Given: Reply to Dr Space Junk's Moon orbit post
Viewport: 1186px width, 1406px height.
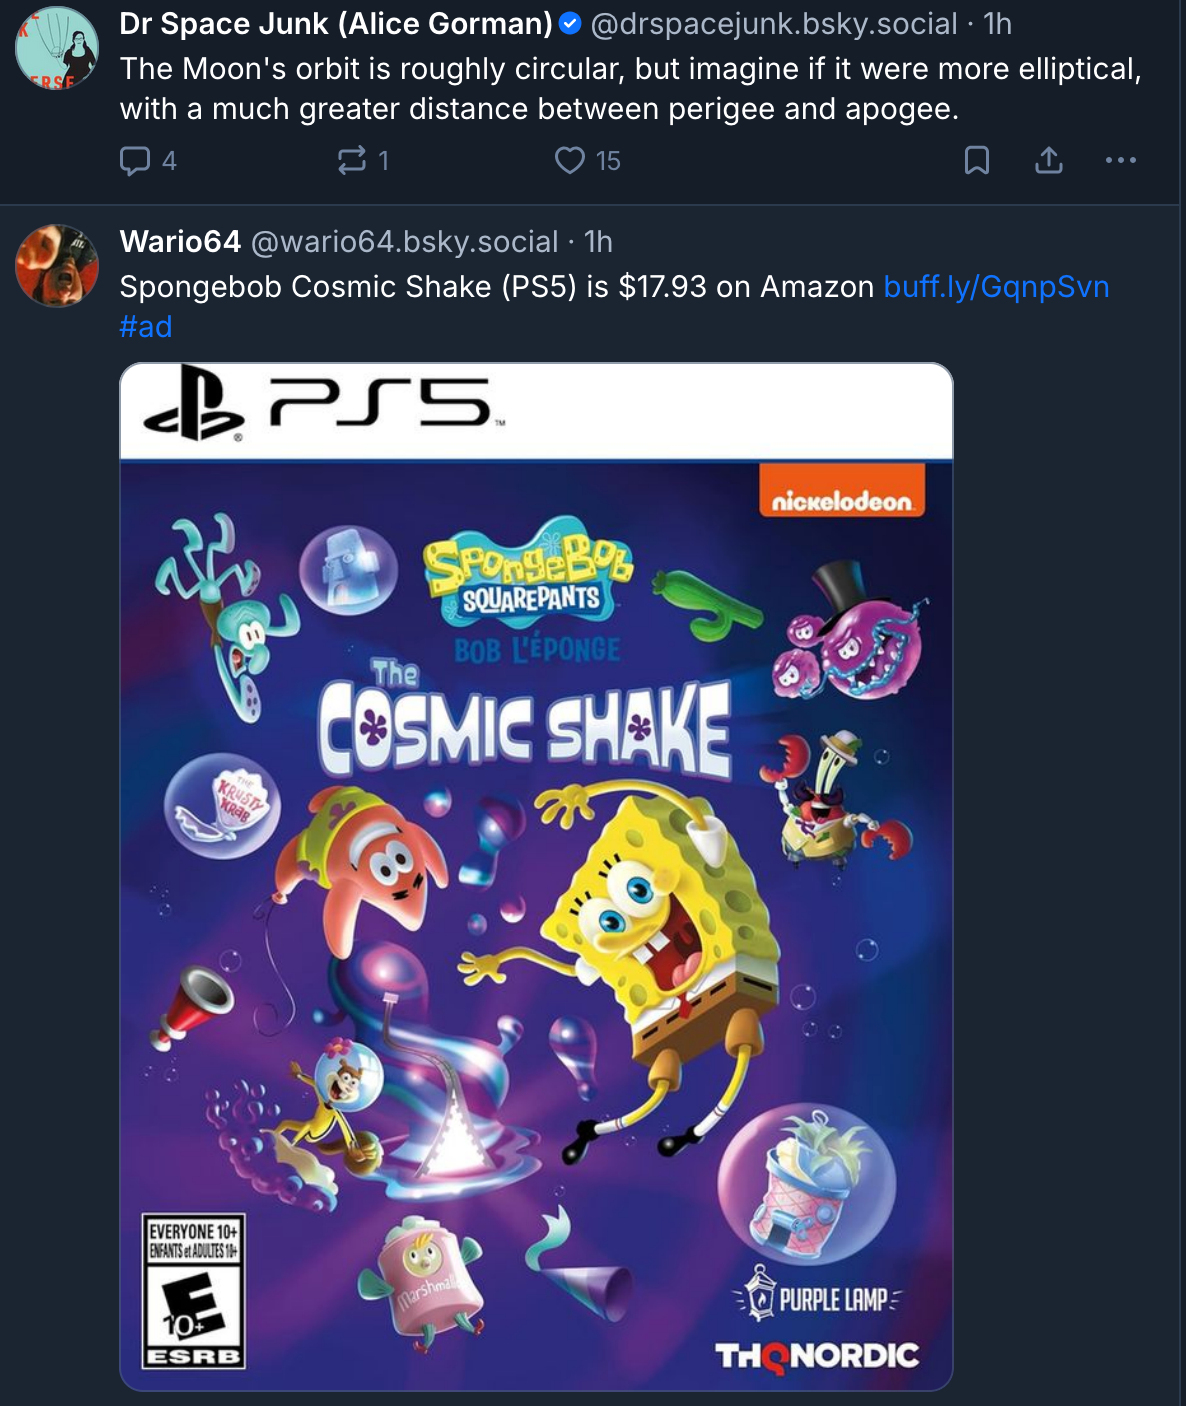Looking at the screenshot, I should coord(135,161).
